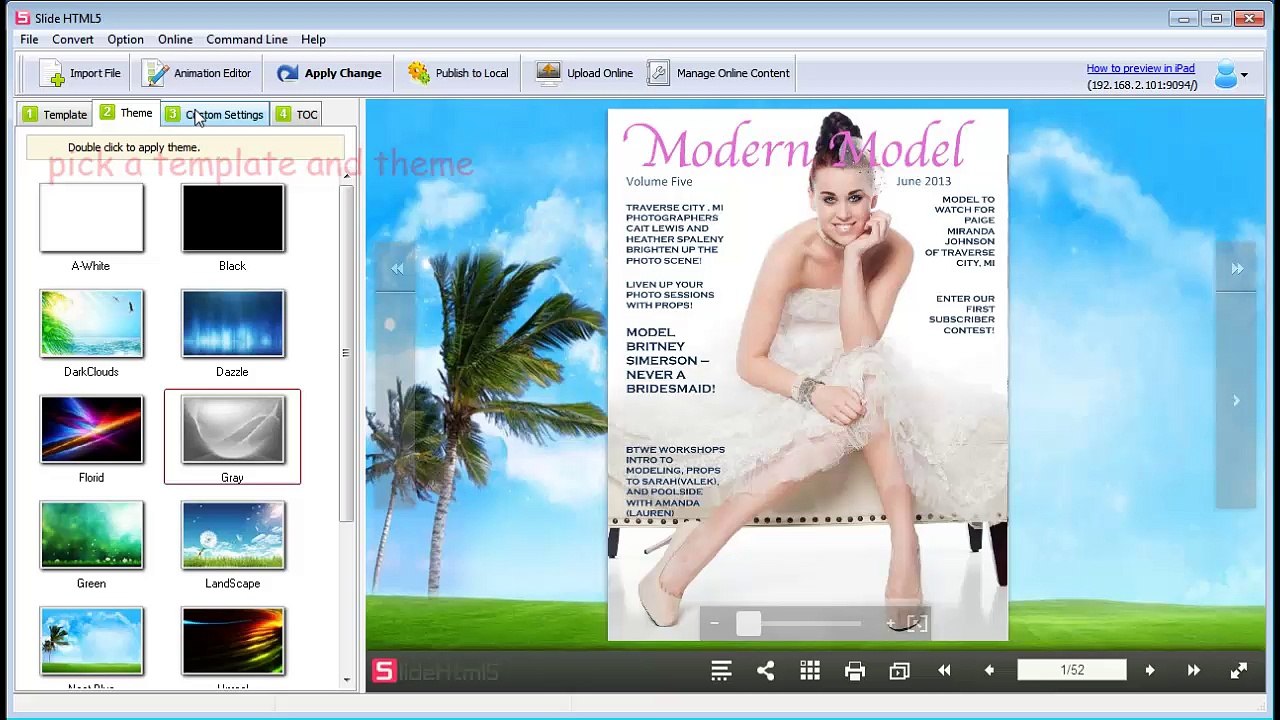Switch to the Template tab

55,114
